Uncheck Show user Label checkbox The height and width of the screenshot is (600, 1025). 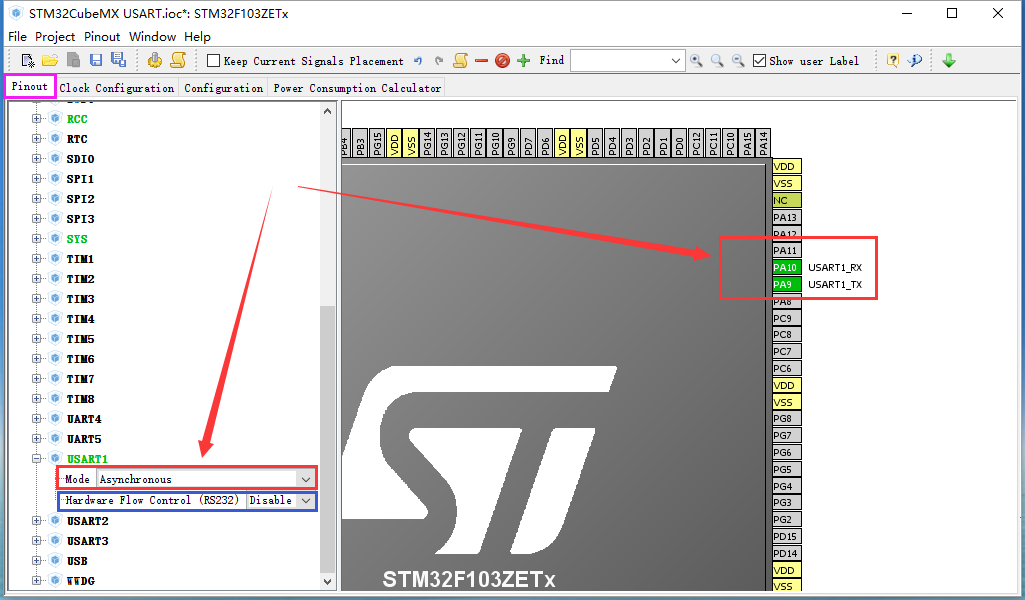[759, 61]
